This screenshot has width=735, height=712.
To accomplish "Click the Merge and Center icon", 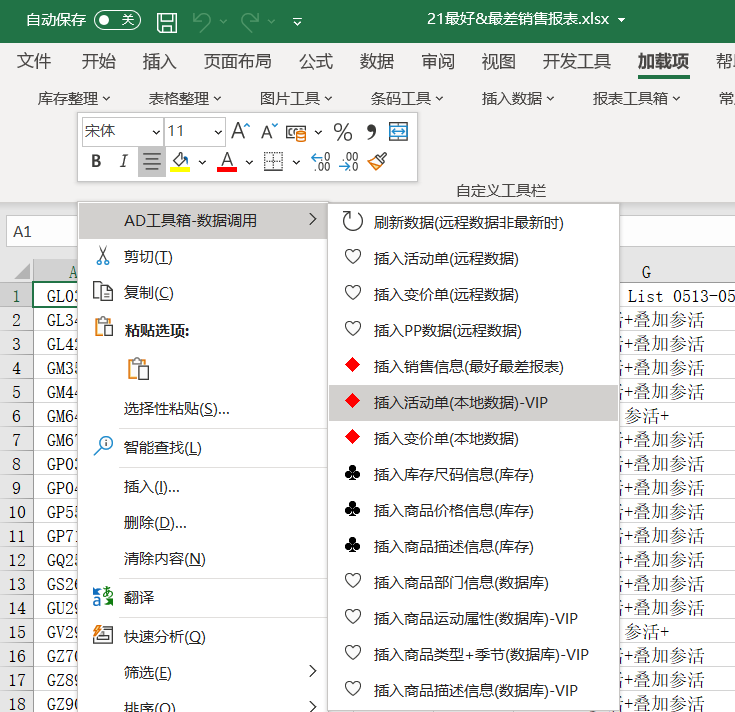I will pyautogui.click(x=398, y=132).
